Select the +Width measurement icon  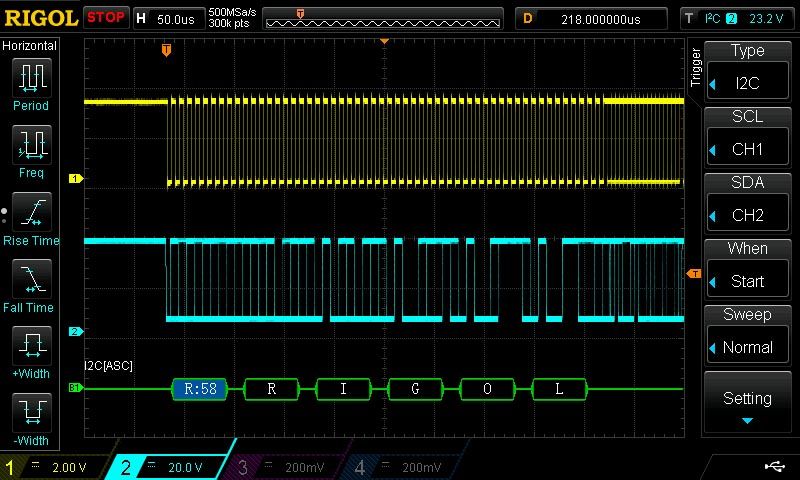coord(30,346)
